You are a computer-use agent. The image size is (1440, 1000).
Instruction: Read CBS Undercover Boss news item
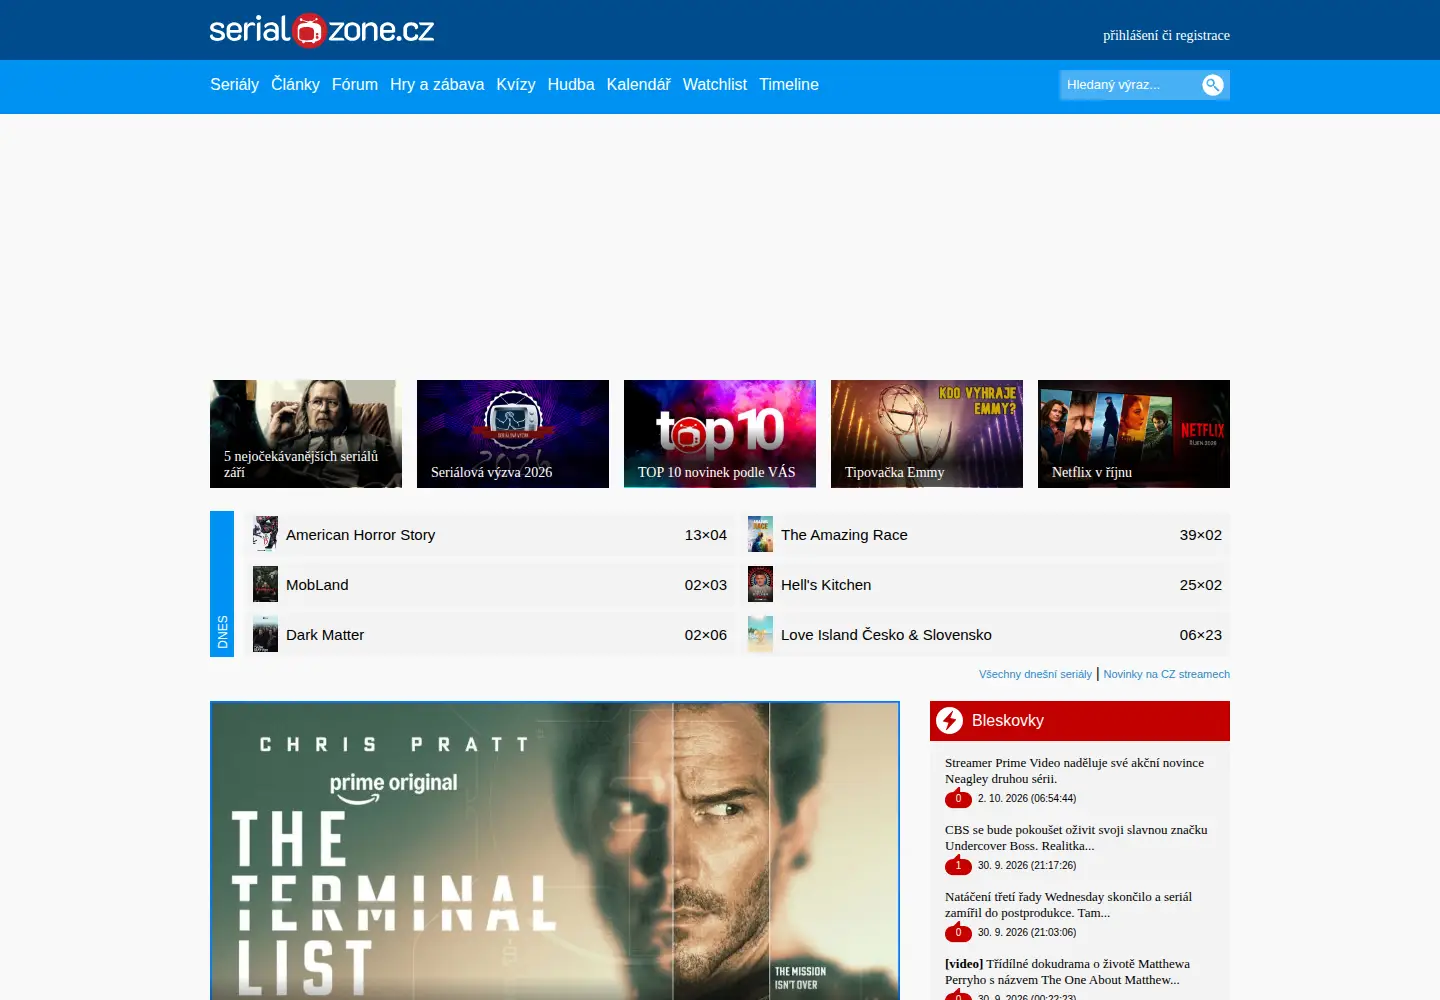pos(1076,838)
